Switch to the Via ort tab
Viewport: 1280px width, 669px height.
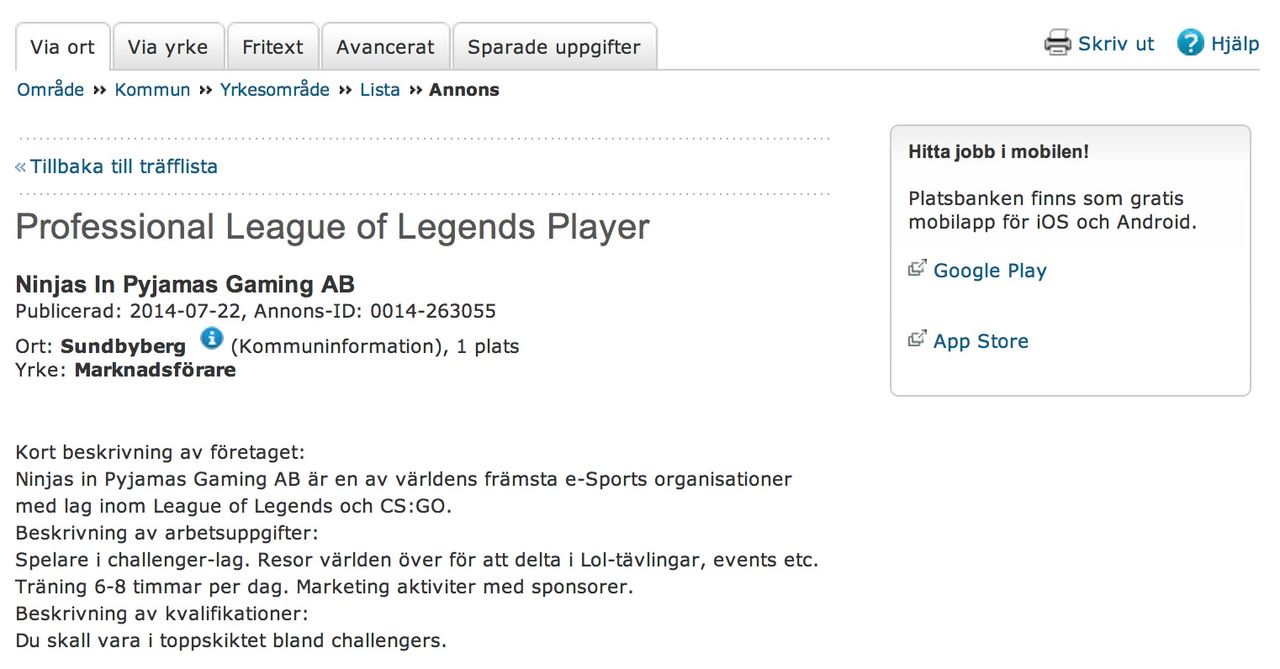(62, 47)
